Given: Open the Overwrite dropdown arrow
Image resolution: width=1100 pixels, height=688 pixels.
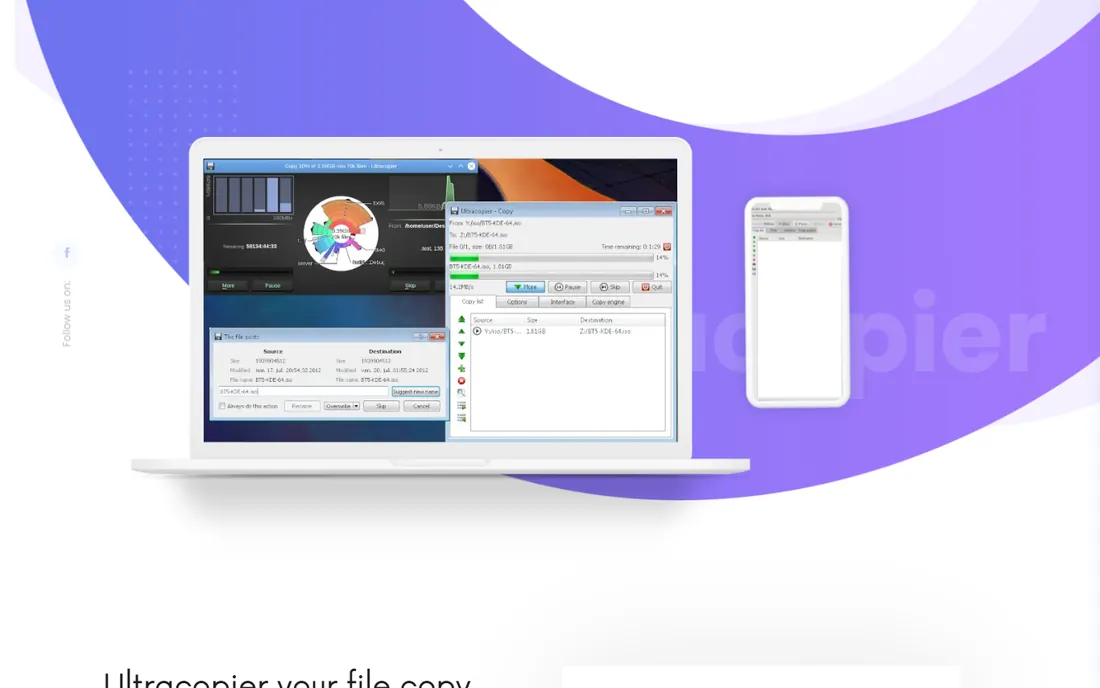Looking at the screenshot, I should (356, 406).
